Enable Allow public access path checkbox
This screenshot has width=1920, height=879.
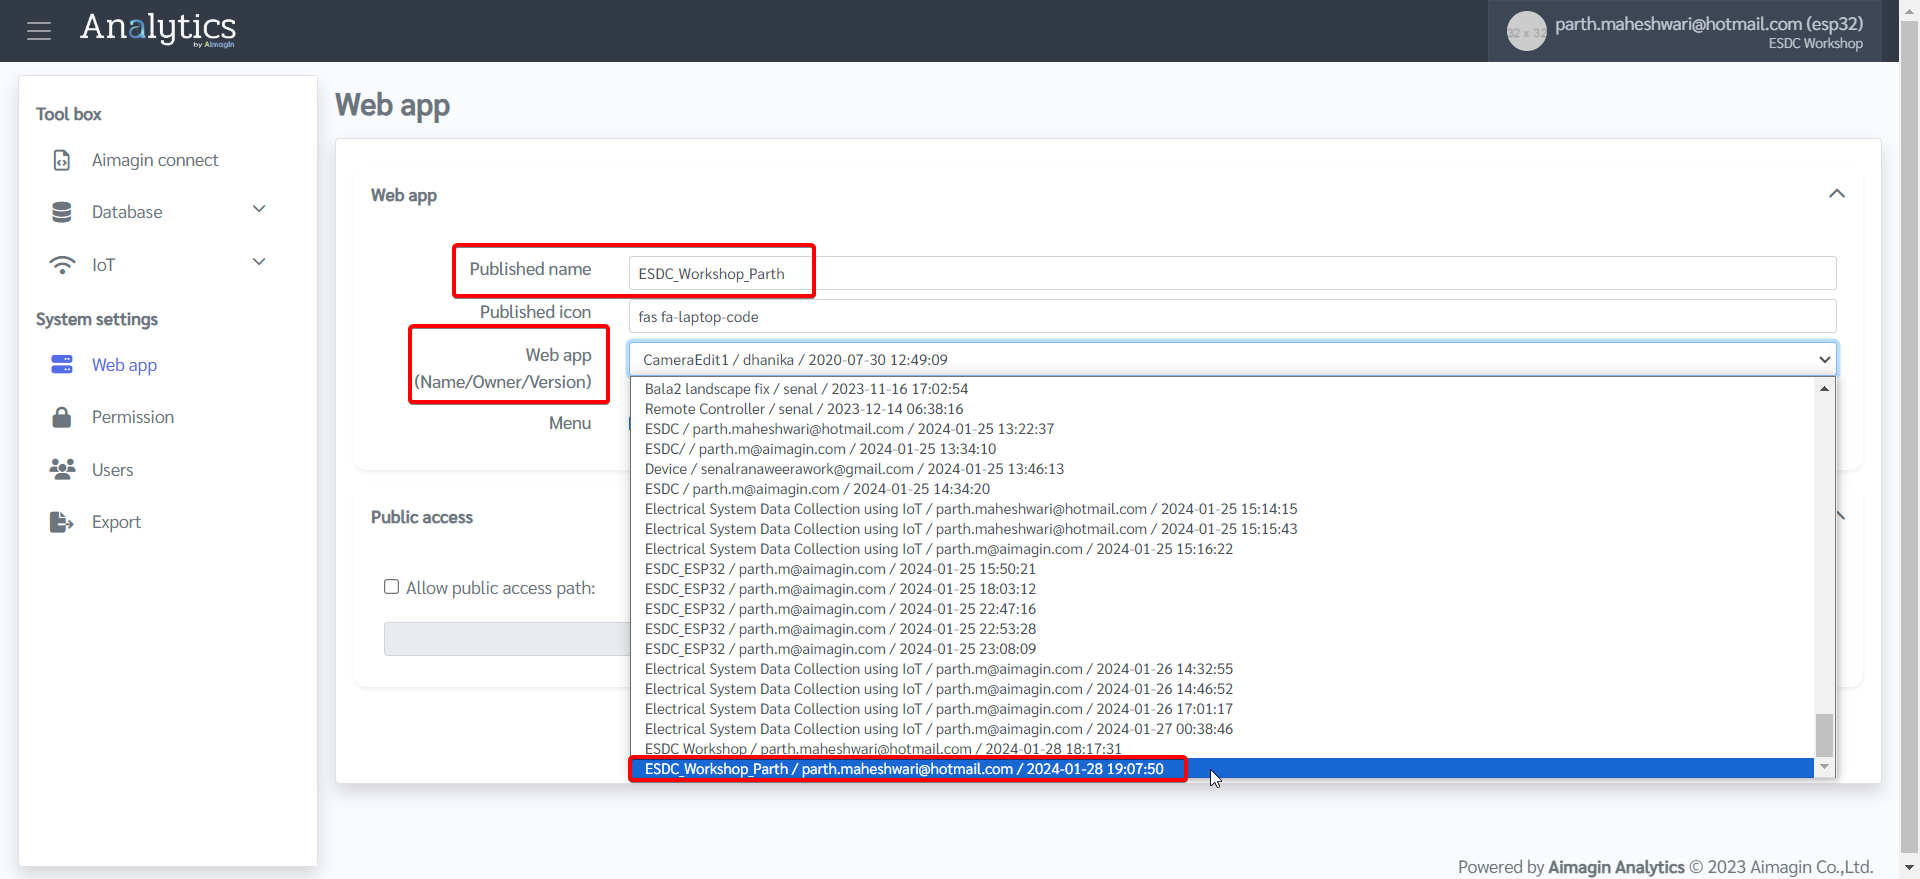tap(392, 587)
